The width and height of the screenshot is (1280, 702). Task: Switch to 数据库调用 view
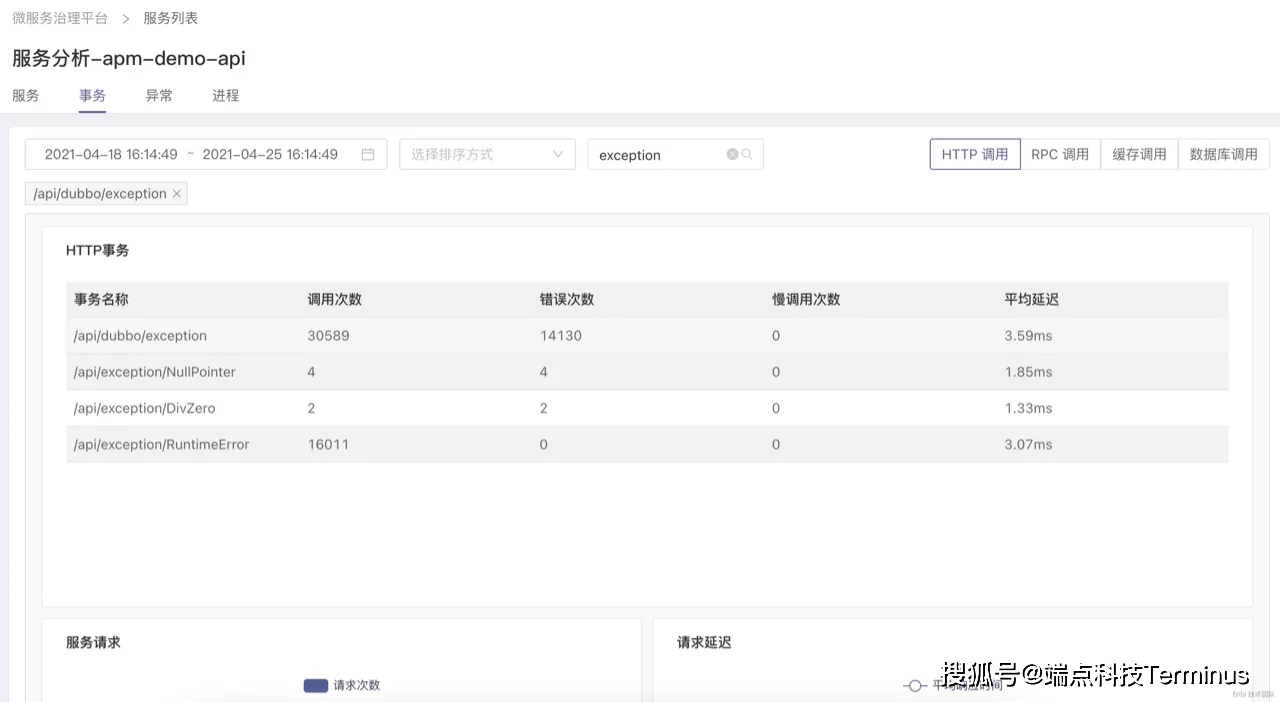pyautogui.click(x=1223, y=154)
